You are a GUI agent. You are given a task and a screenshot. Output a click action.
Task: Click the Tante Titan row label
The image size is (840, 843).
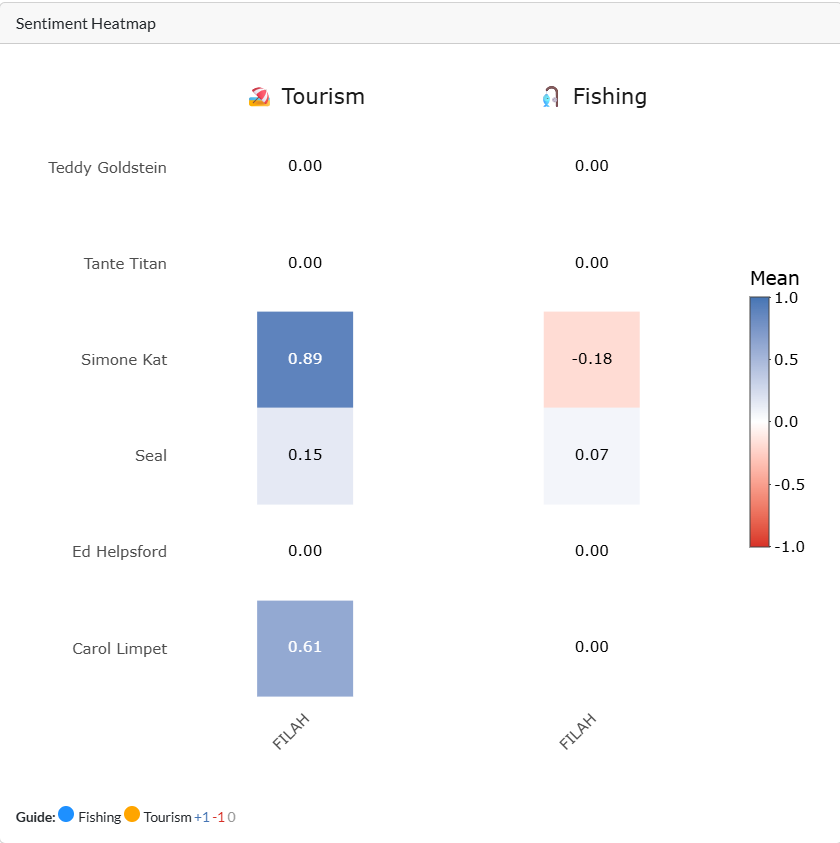[125, 264]
